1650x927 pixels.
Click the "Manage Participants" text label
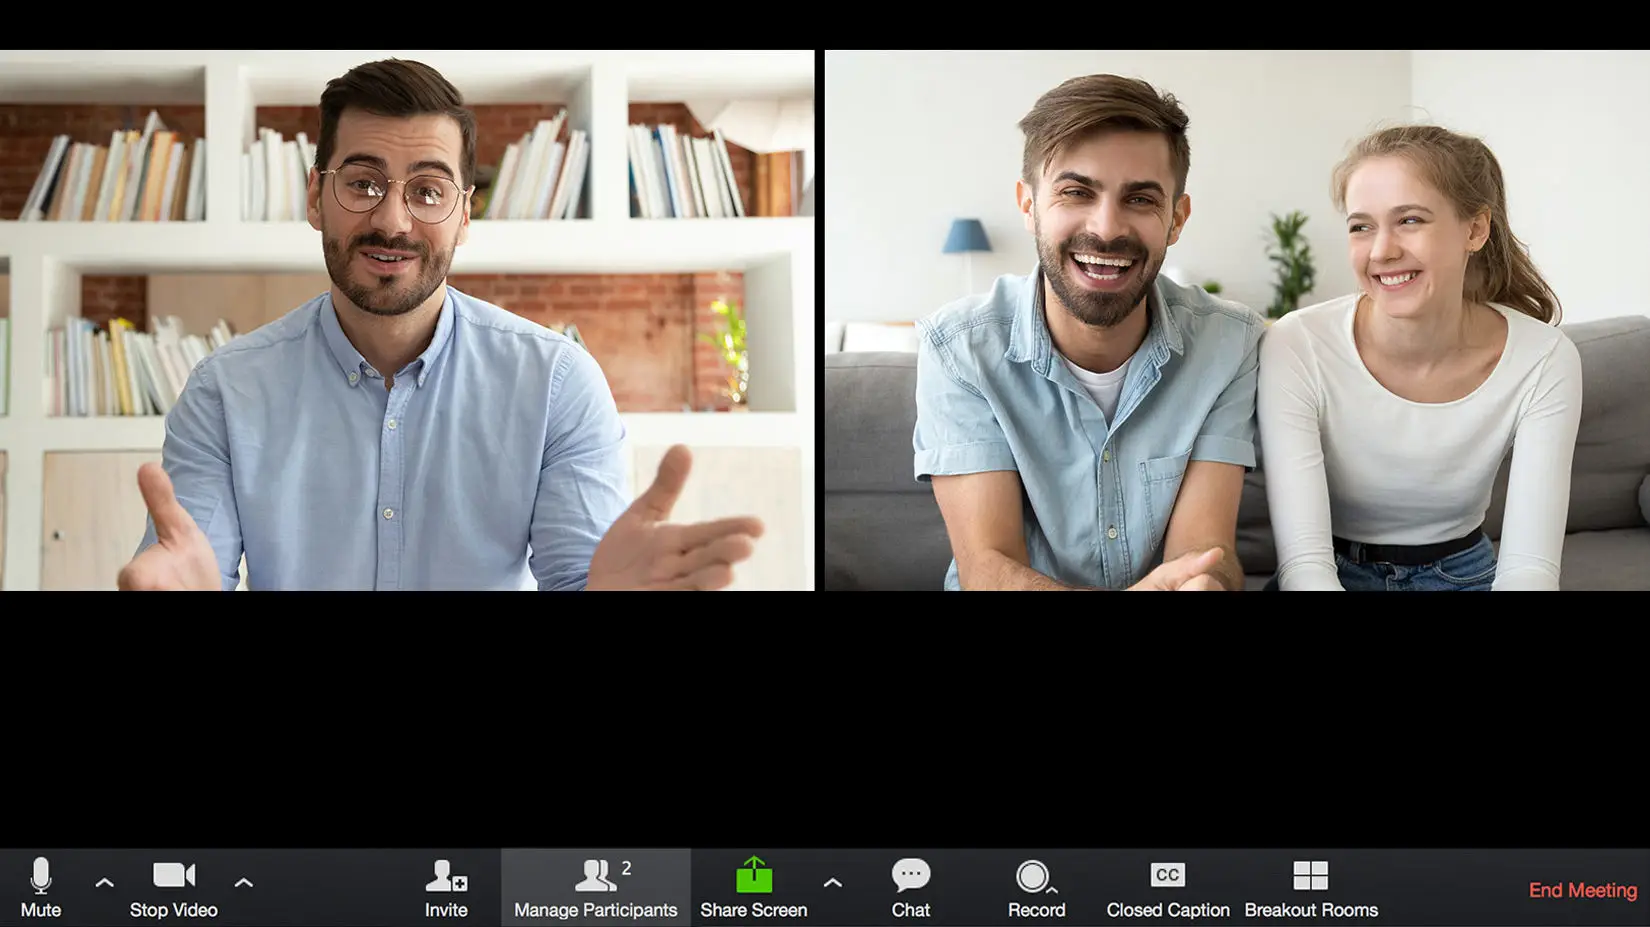click(x=595, y=910)
